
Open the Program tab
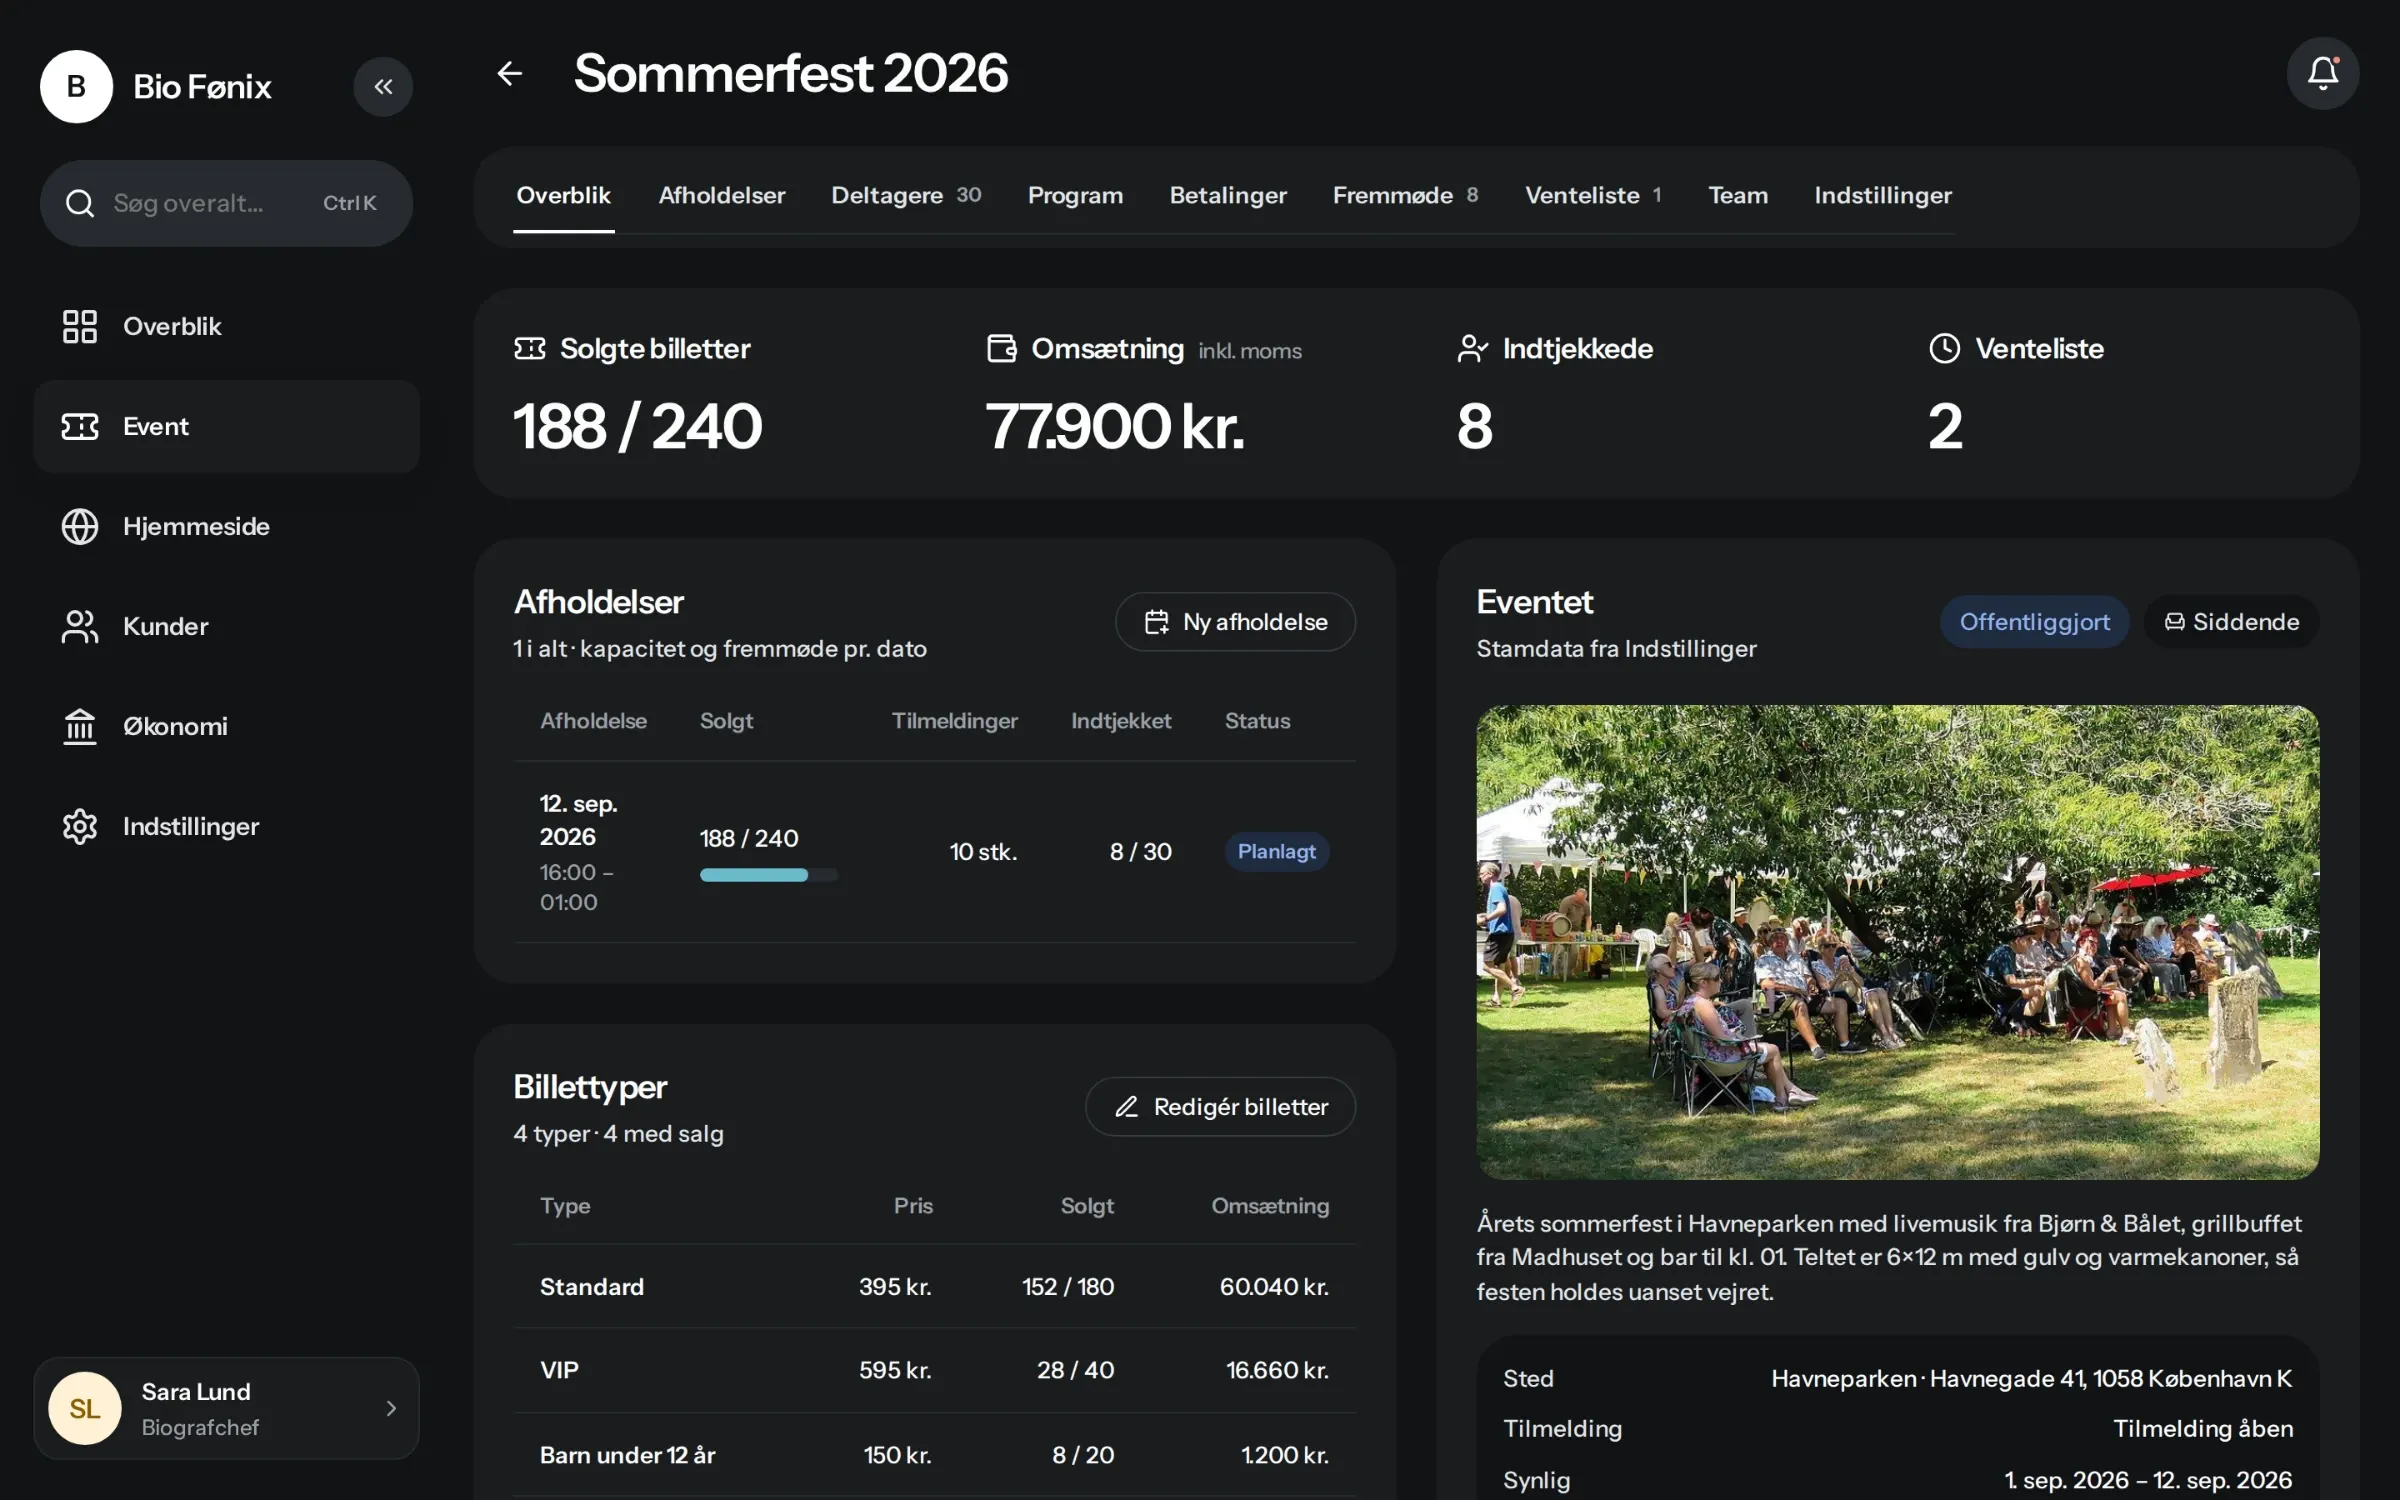1075,195
